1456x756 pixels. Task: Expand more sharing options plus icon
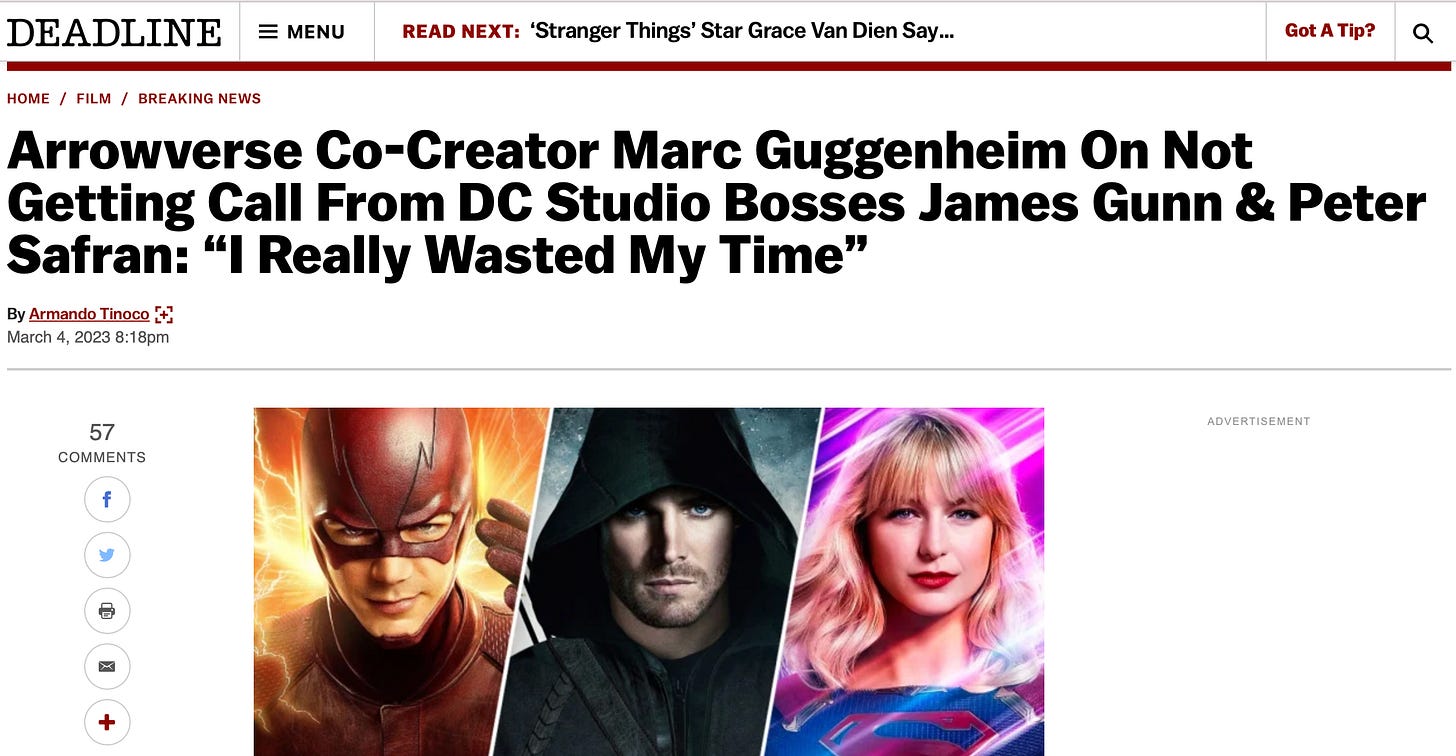(x=107, y=723)
